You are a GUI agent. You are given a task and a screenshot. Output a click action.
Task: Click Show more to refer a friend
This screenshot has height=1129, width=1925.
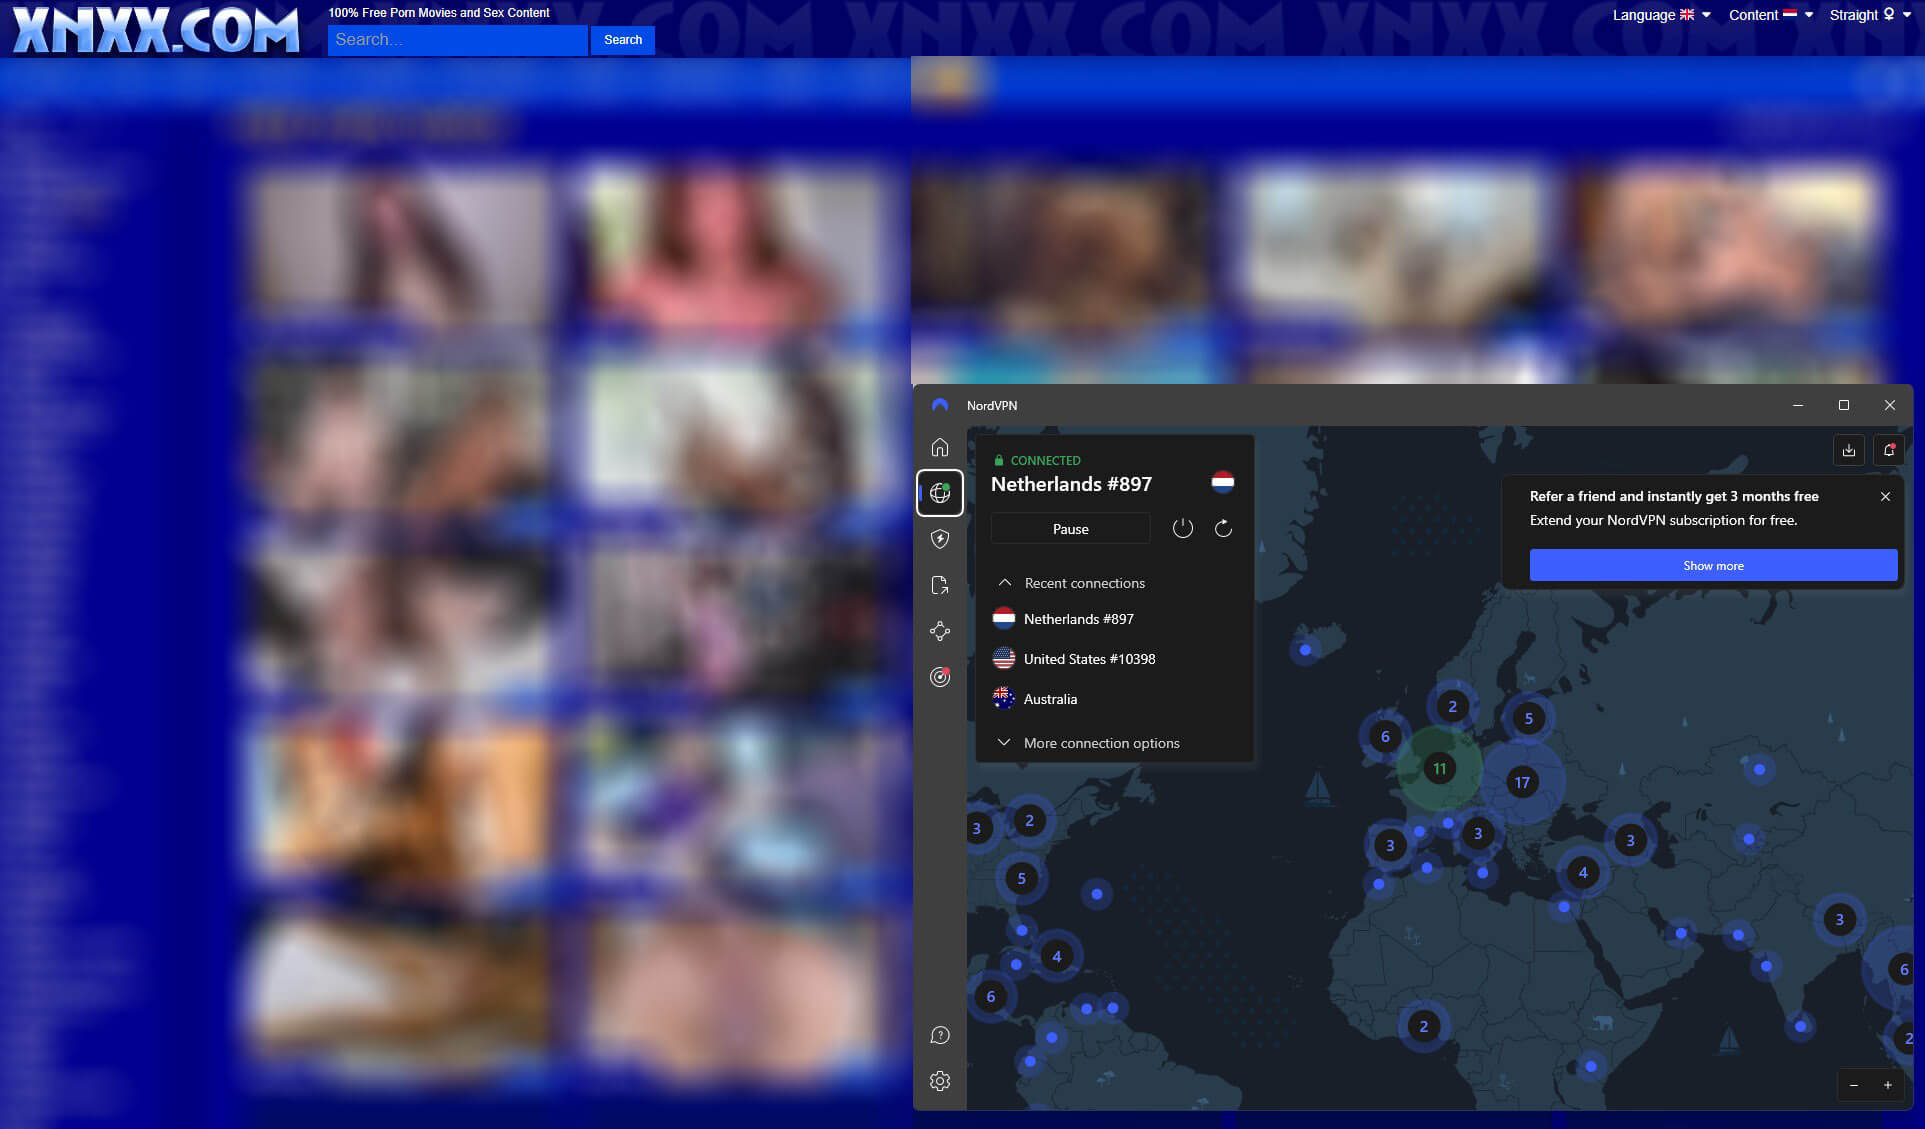[x=1714, y=564]
